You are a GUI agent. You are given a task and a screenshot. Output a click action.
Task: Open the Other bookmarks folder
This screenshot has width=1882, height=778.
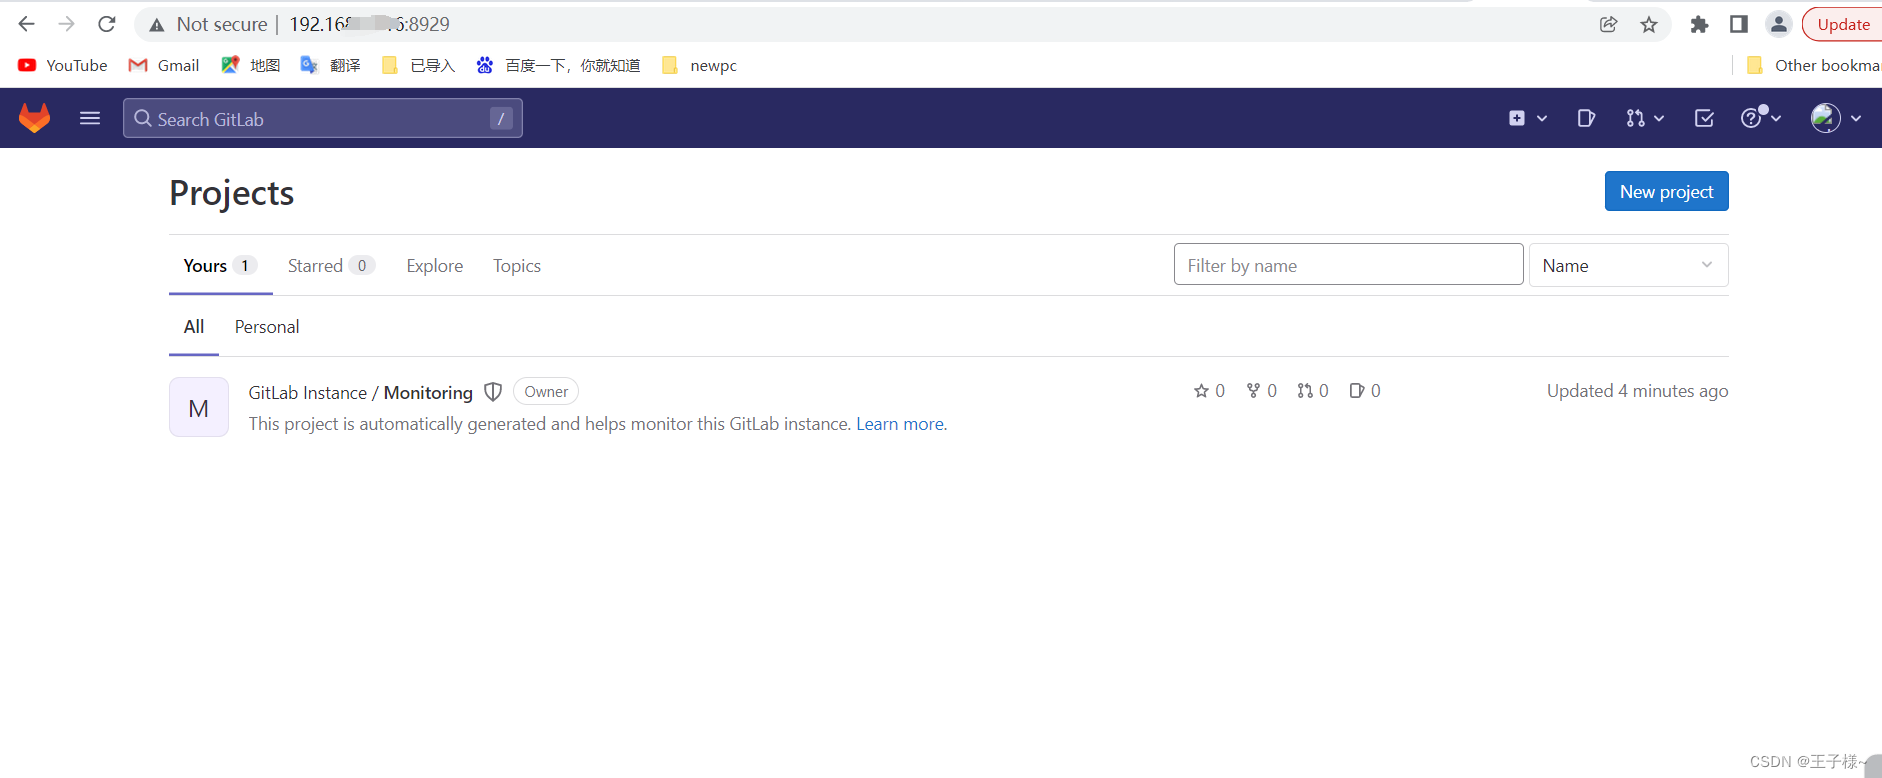click(1813, 65)
